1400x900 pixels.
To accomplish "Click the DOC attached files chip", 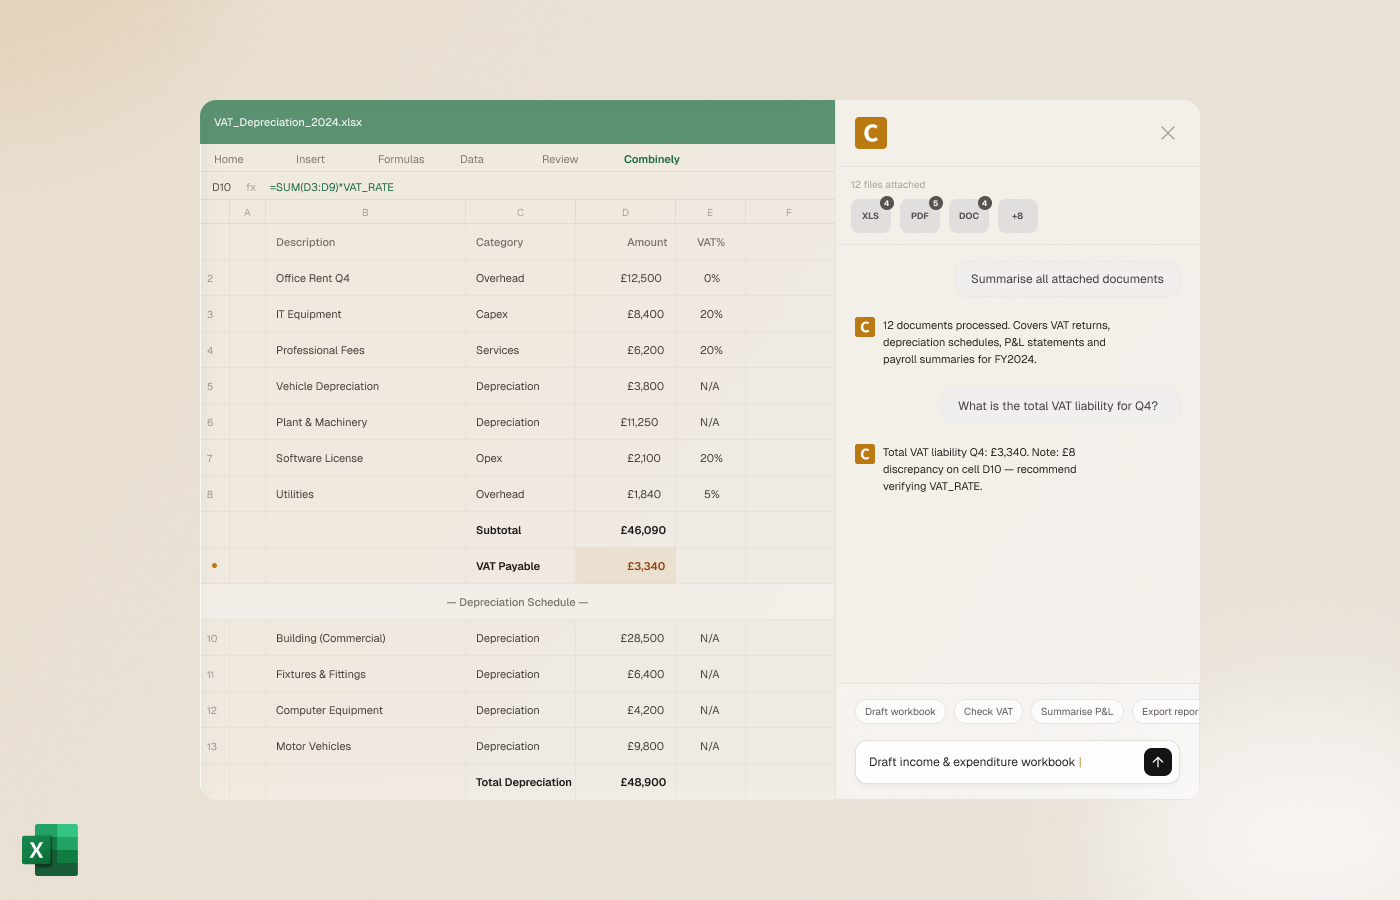I will (968, 216).
